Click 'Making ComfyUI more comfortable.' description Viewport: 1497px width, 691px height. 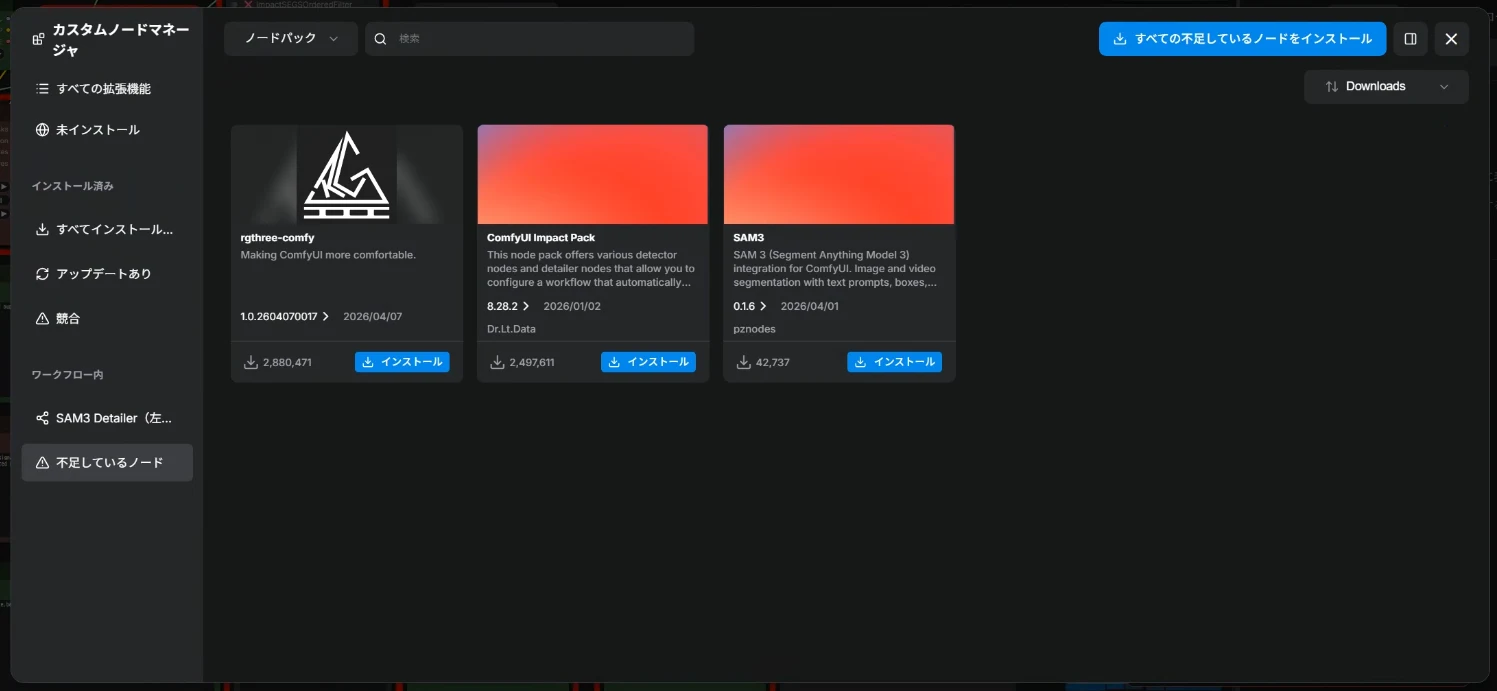coord(328,255)
